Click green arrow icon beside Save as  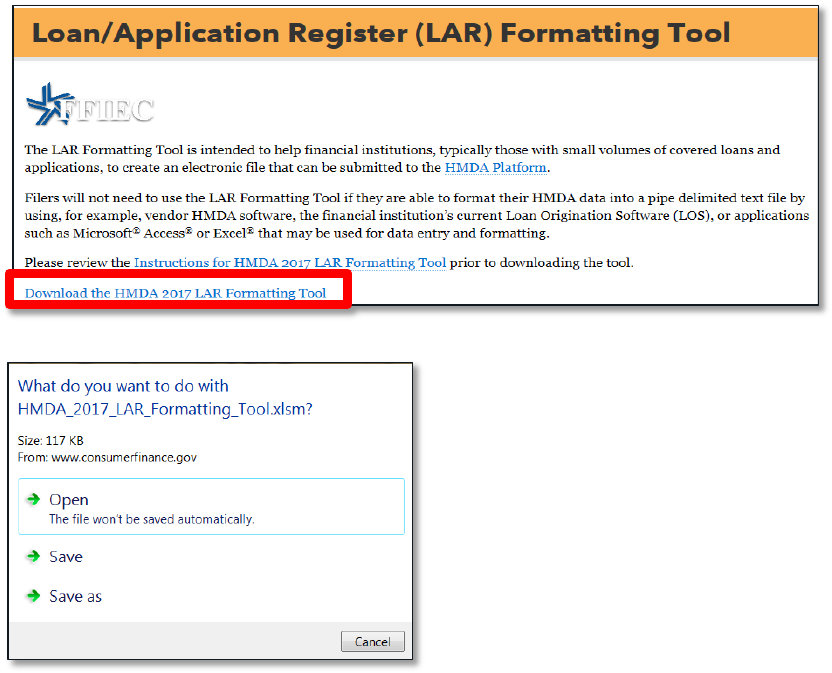pos(33,596)
